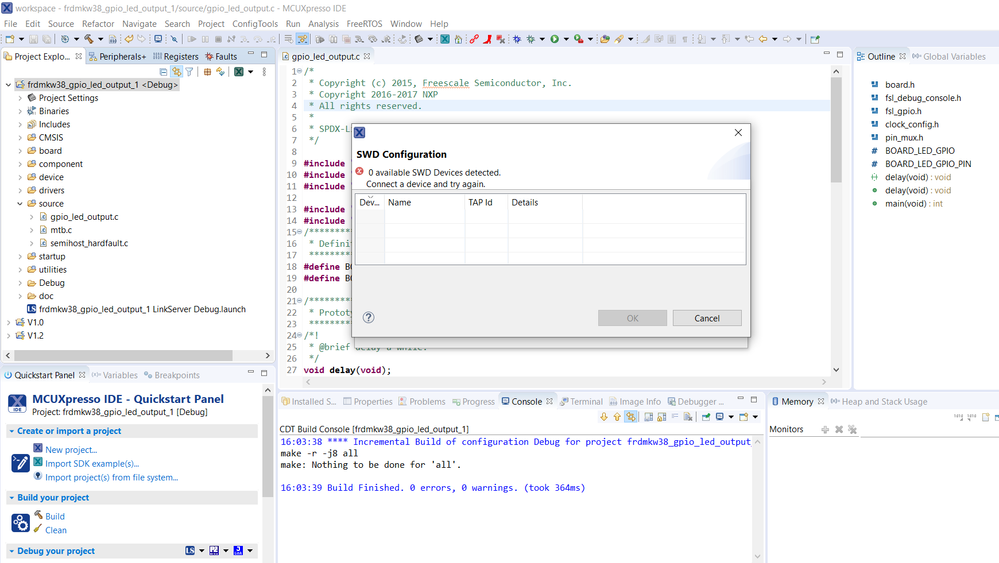Open the ConfigTools menu

(255, 24)
